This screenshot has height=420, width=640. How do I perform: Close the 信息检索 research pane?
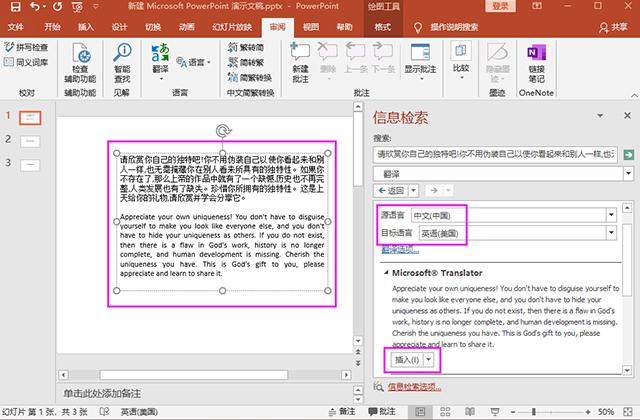click(x=627, y=116)
